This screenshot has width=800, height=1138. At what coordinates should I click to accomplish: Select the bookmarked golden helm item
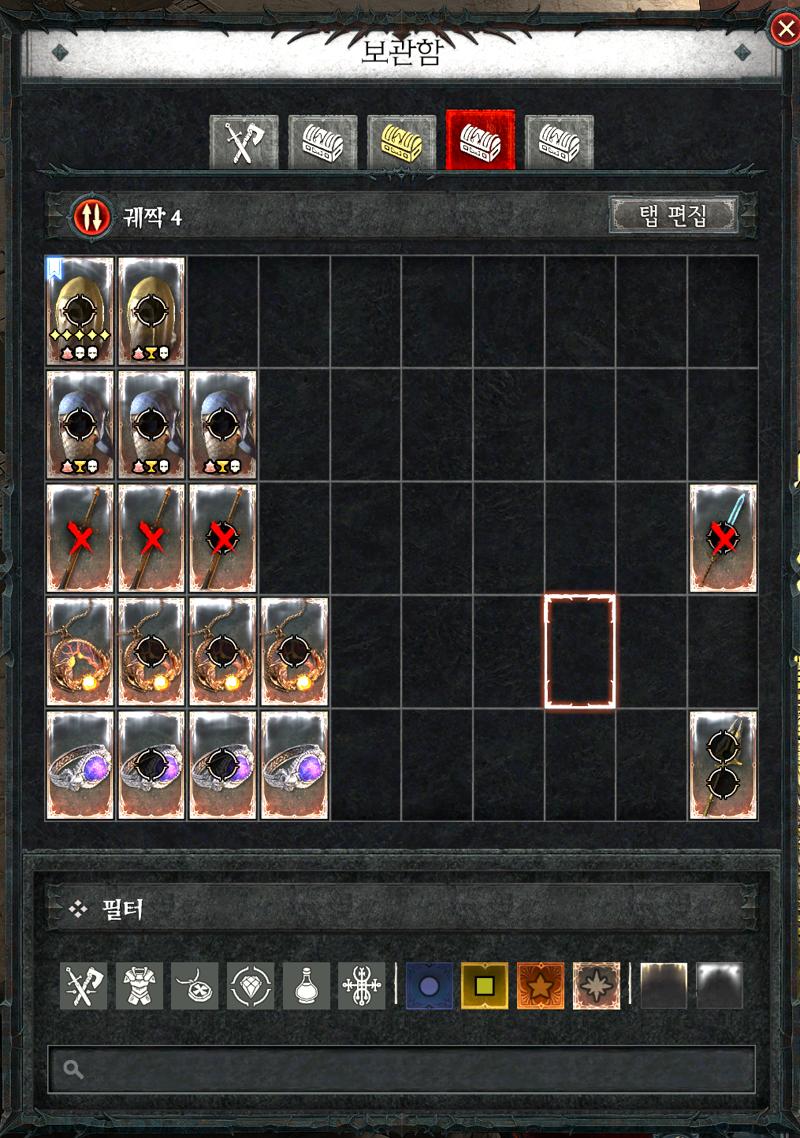coord(80,311)
